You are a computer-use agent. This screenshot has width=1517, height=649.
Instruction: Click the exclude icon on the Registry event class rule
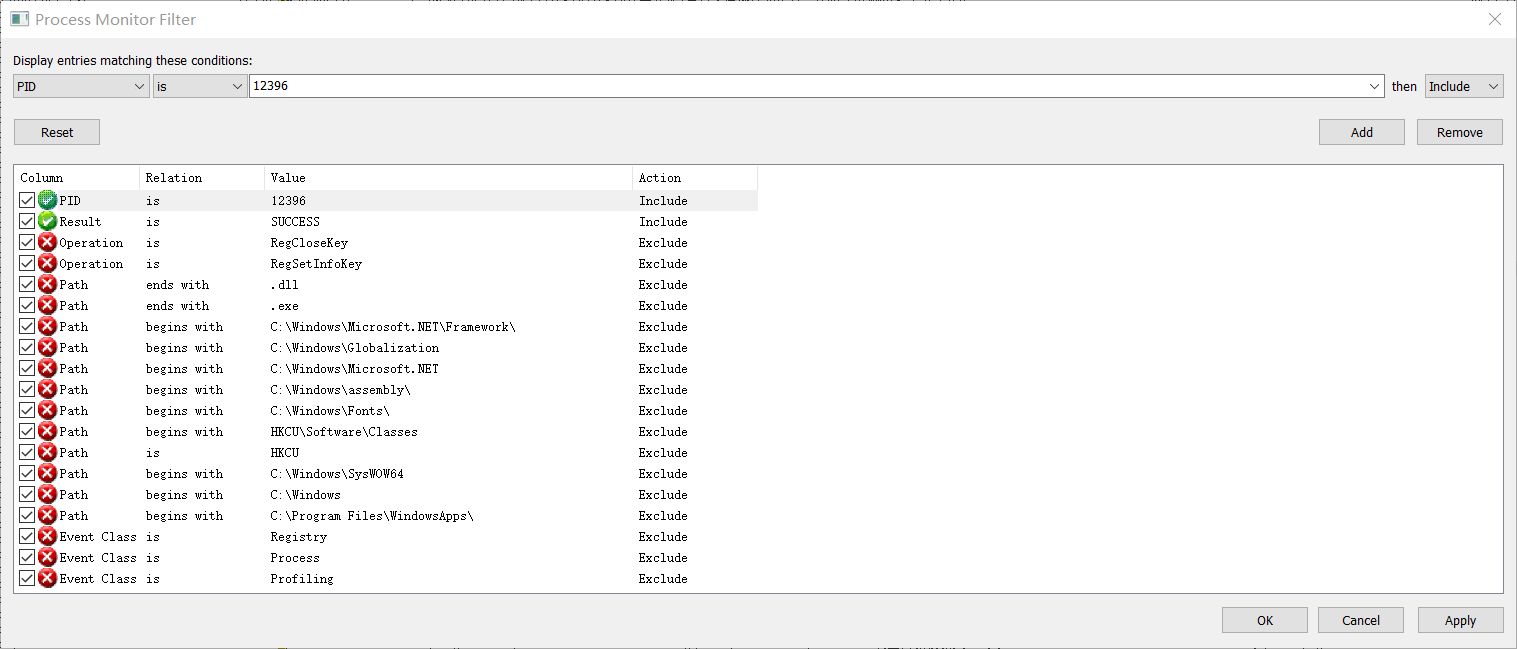tap(47, 536)
